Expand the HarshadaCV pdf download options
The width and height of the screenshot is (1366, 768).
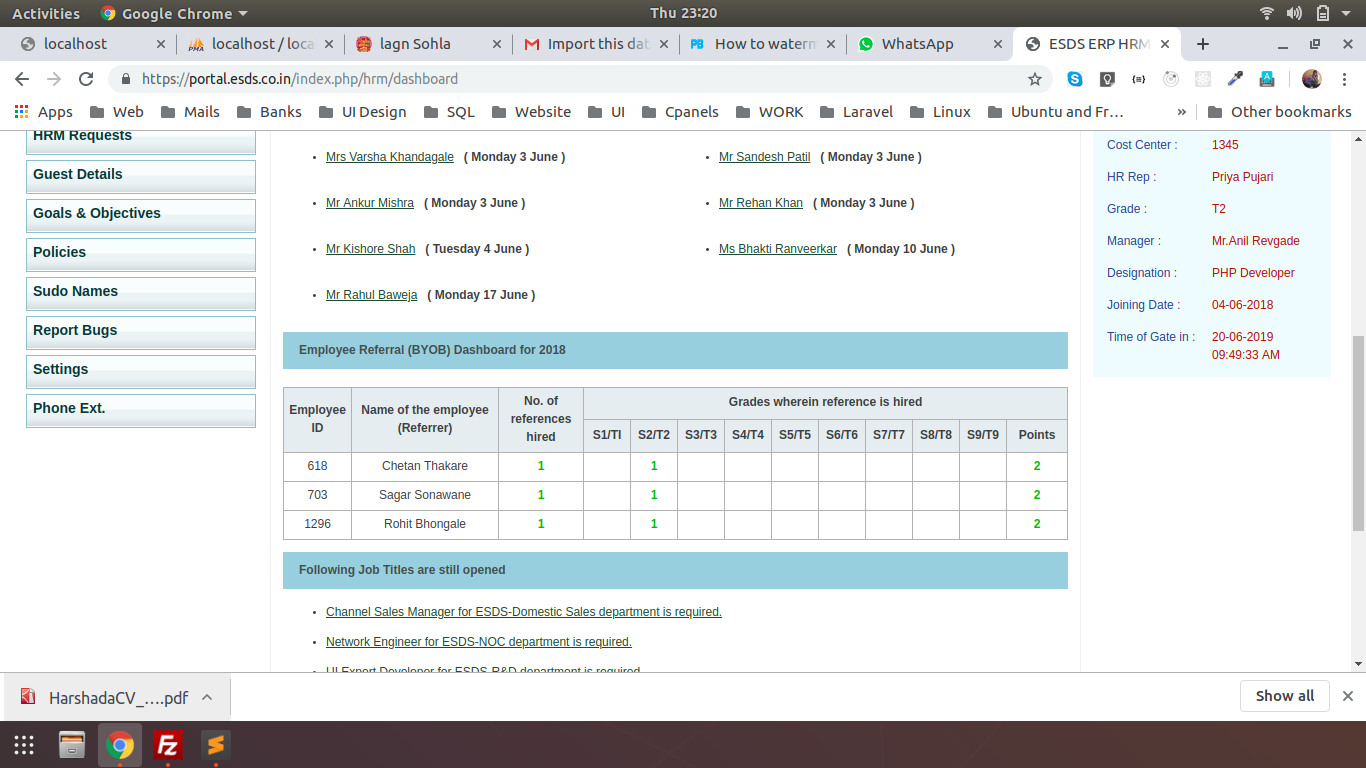207,697
